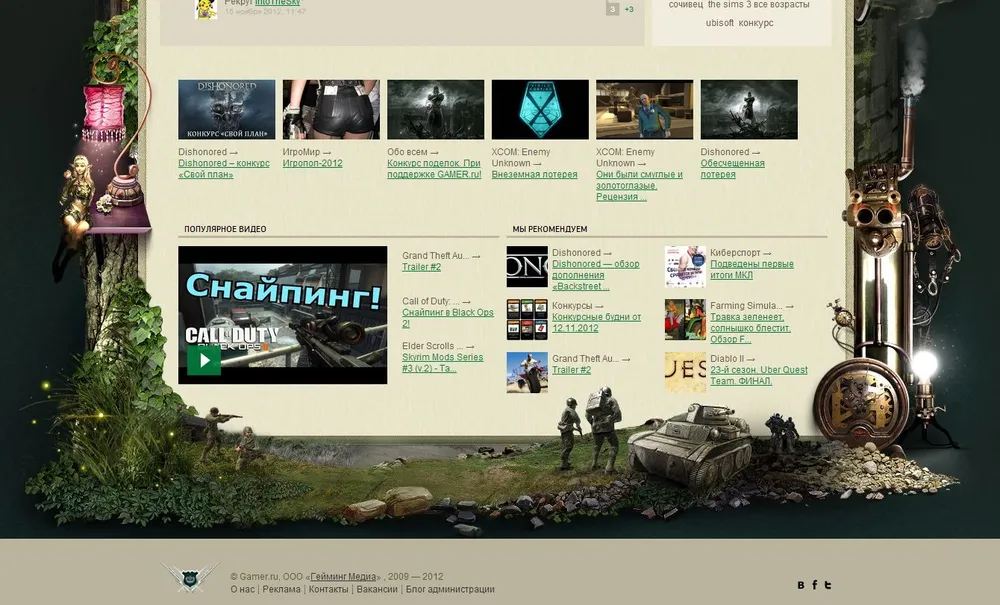The width and height of the screenshot is (1000, 605).
Task: Open the Игропоп-2012 link
Action: pos(312,163)
